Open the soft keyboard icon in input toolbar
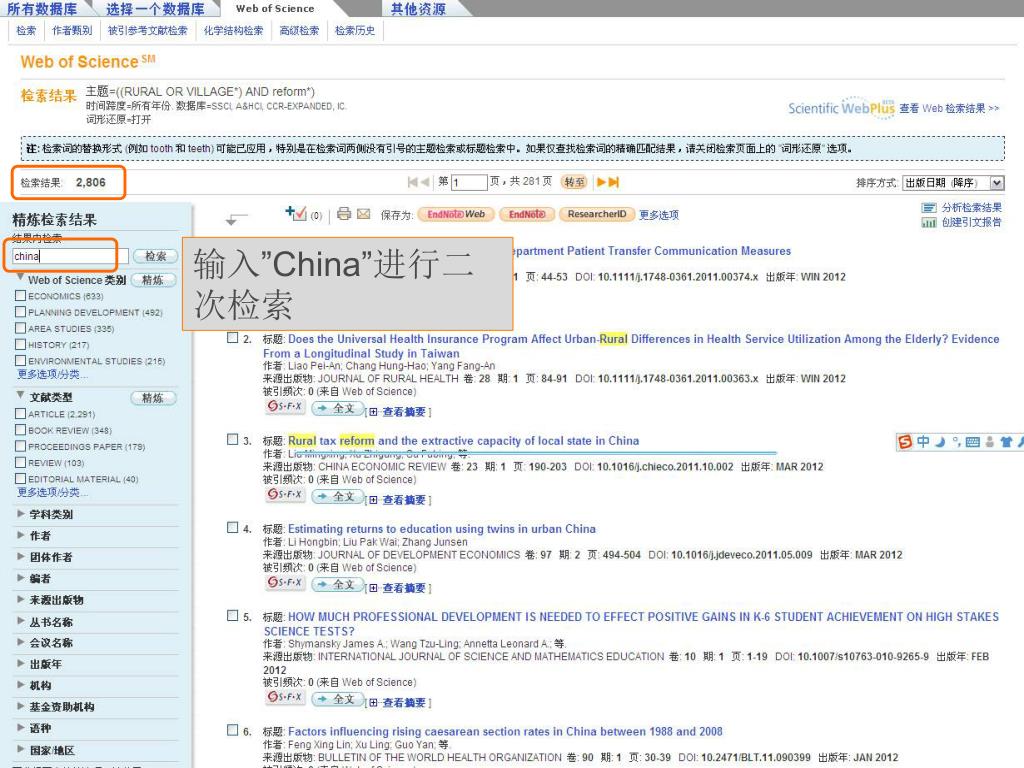This screenshot has width=1024, height=768. click(972, 442)
